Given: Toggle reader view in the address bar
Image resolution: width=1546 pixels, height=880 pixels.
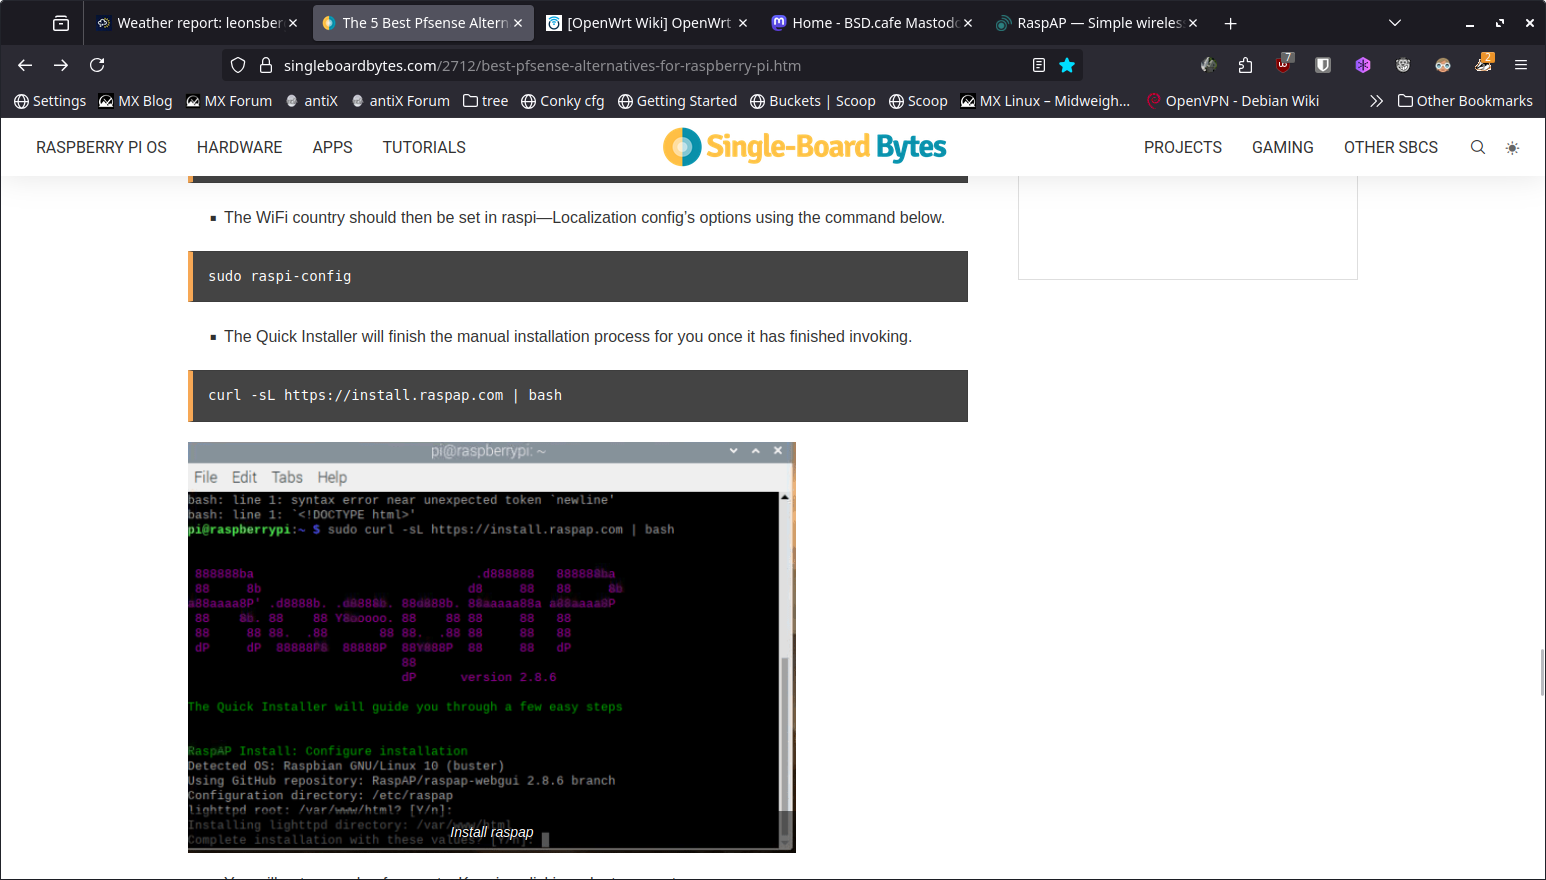Looking at the screenshot, I should coord(1039,65).
